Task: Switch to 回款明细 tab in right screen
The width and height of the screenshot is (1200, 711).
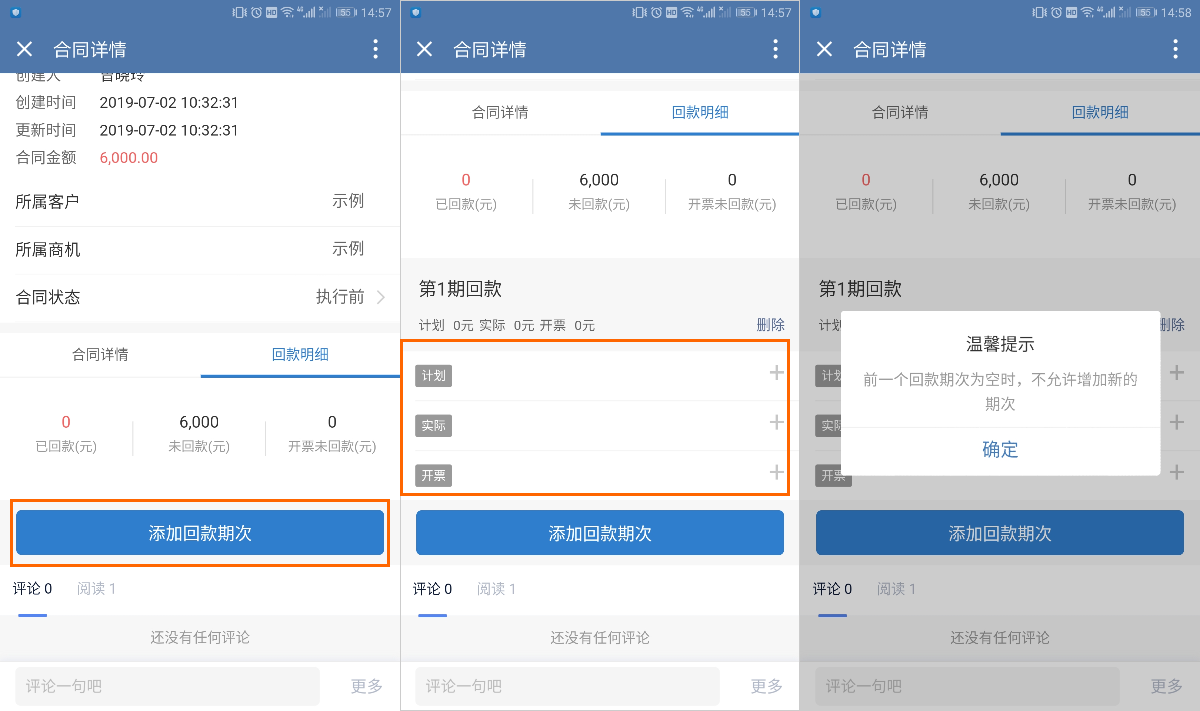Action: 1100,112
